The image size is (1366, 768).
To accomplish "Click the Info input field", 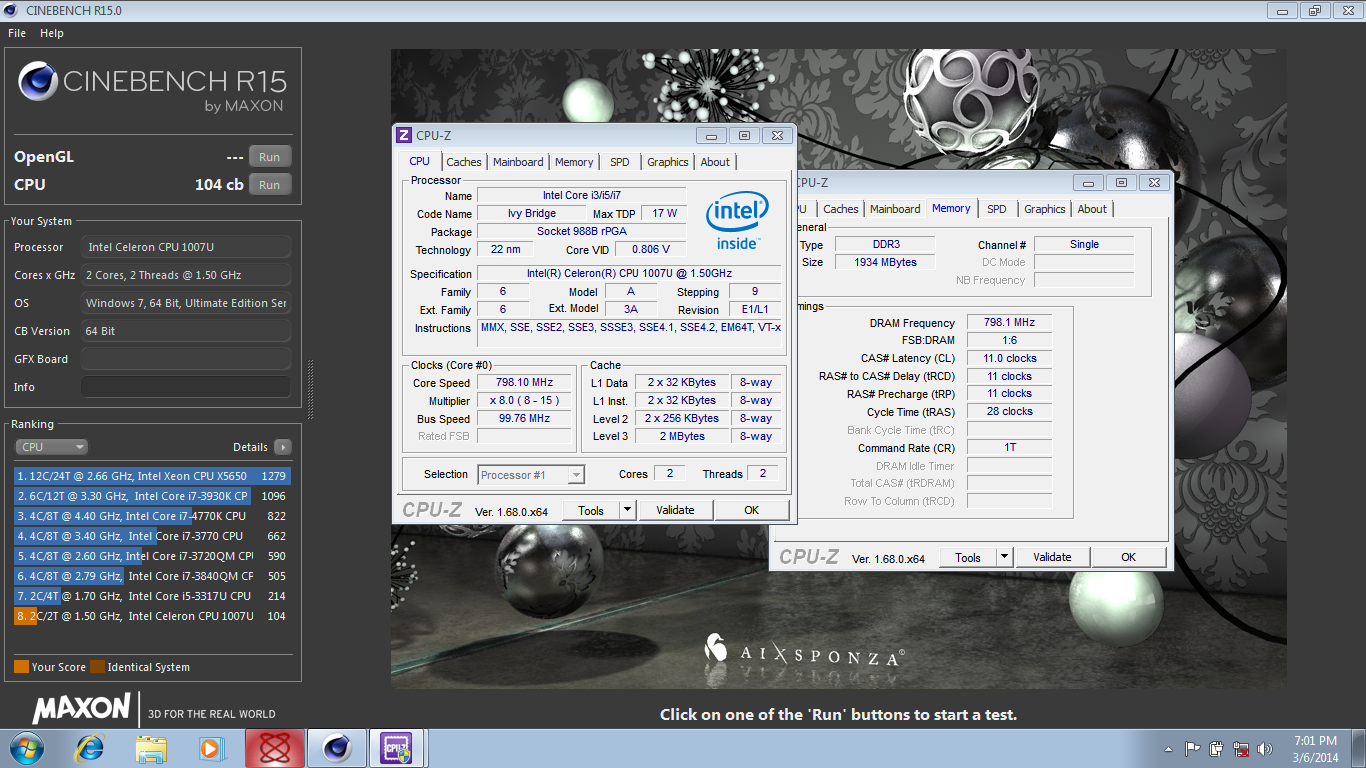I will (186, 387).
